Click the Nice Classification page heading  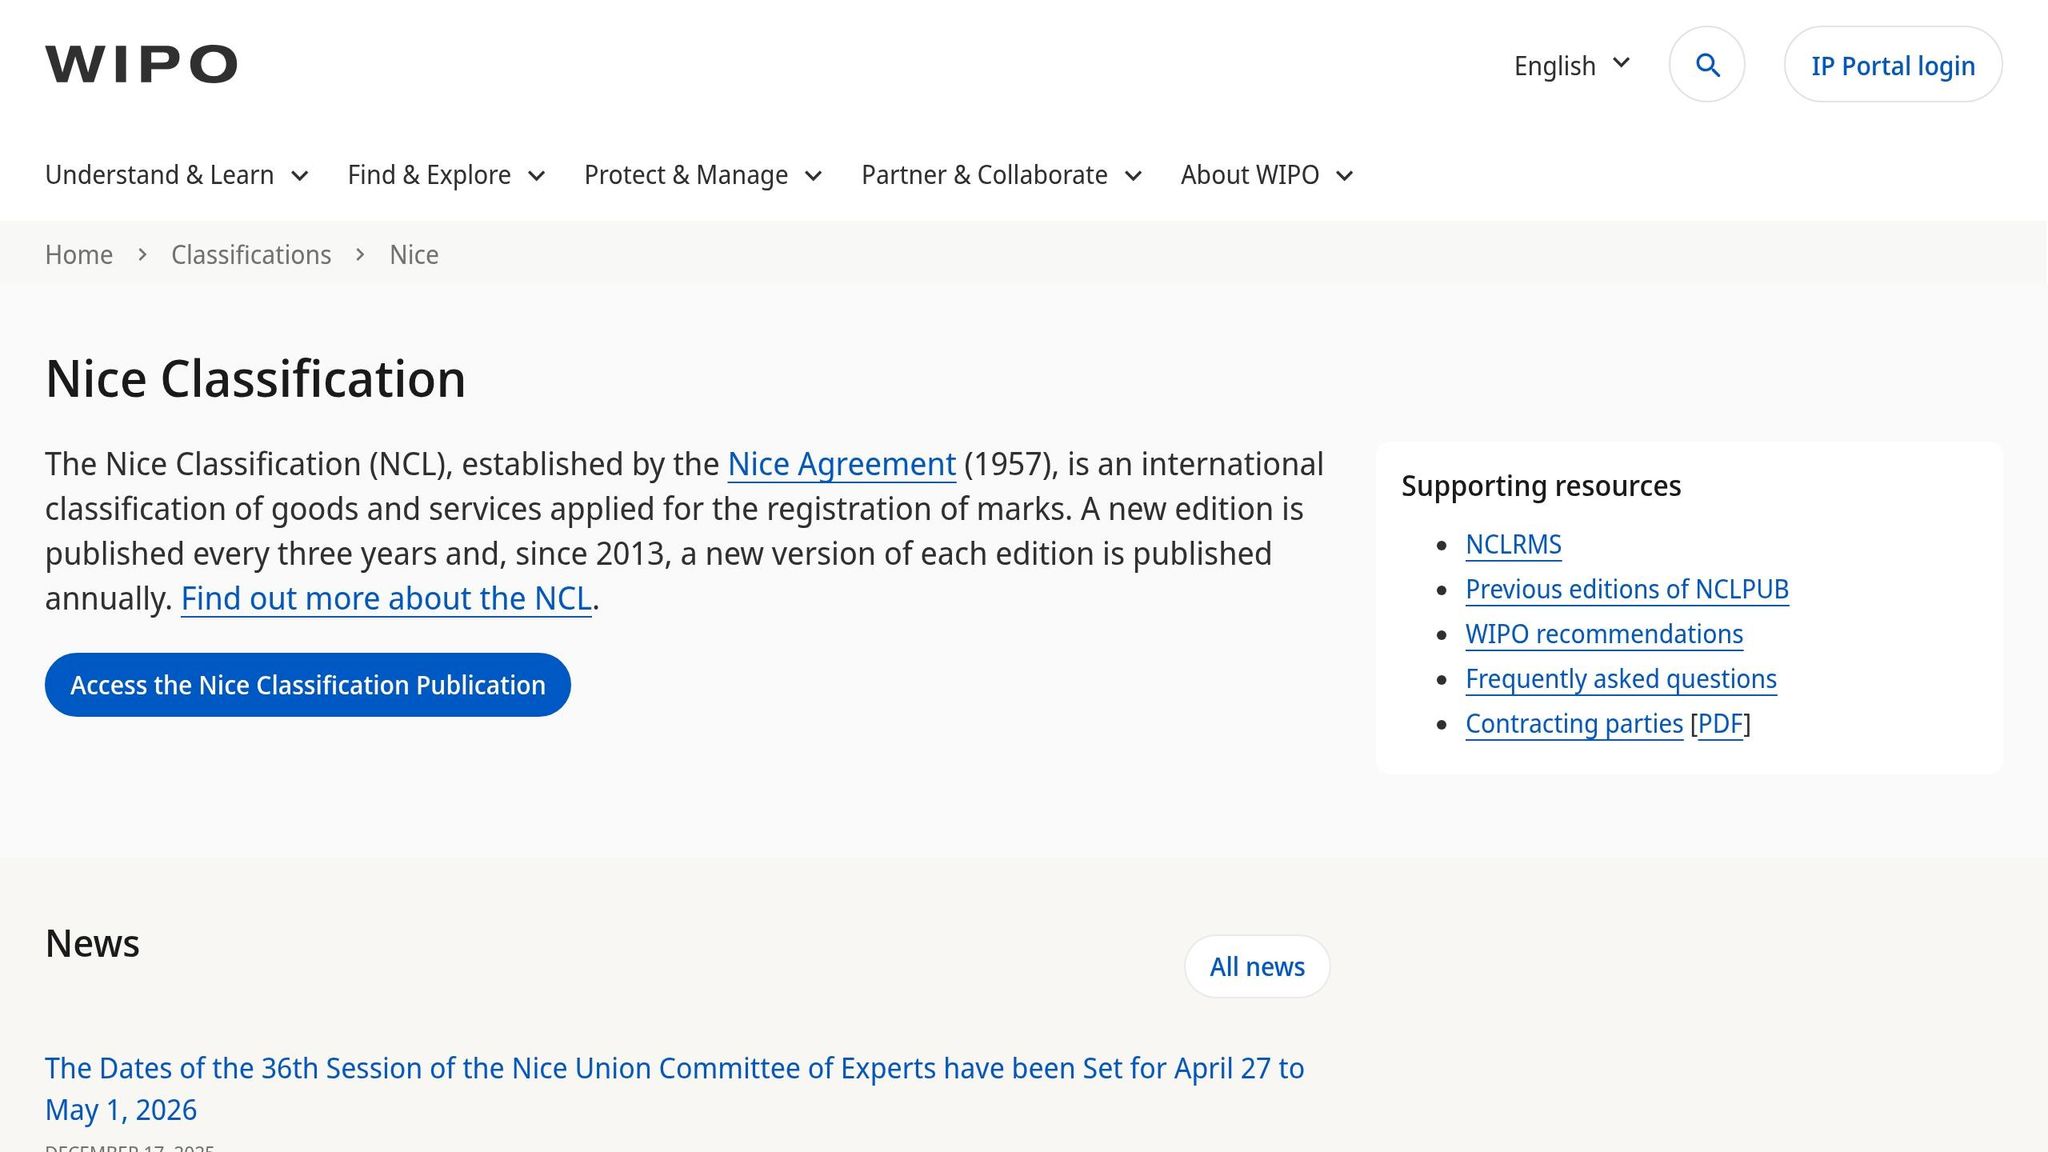[x=255, y=379]
